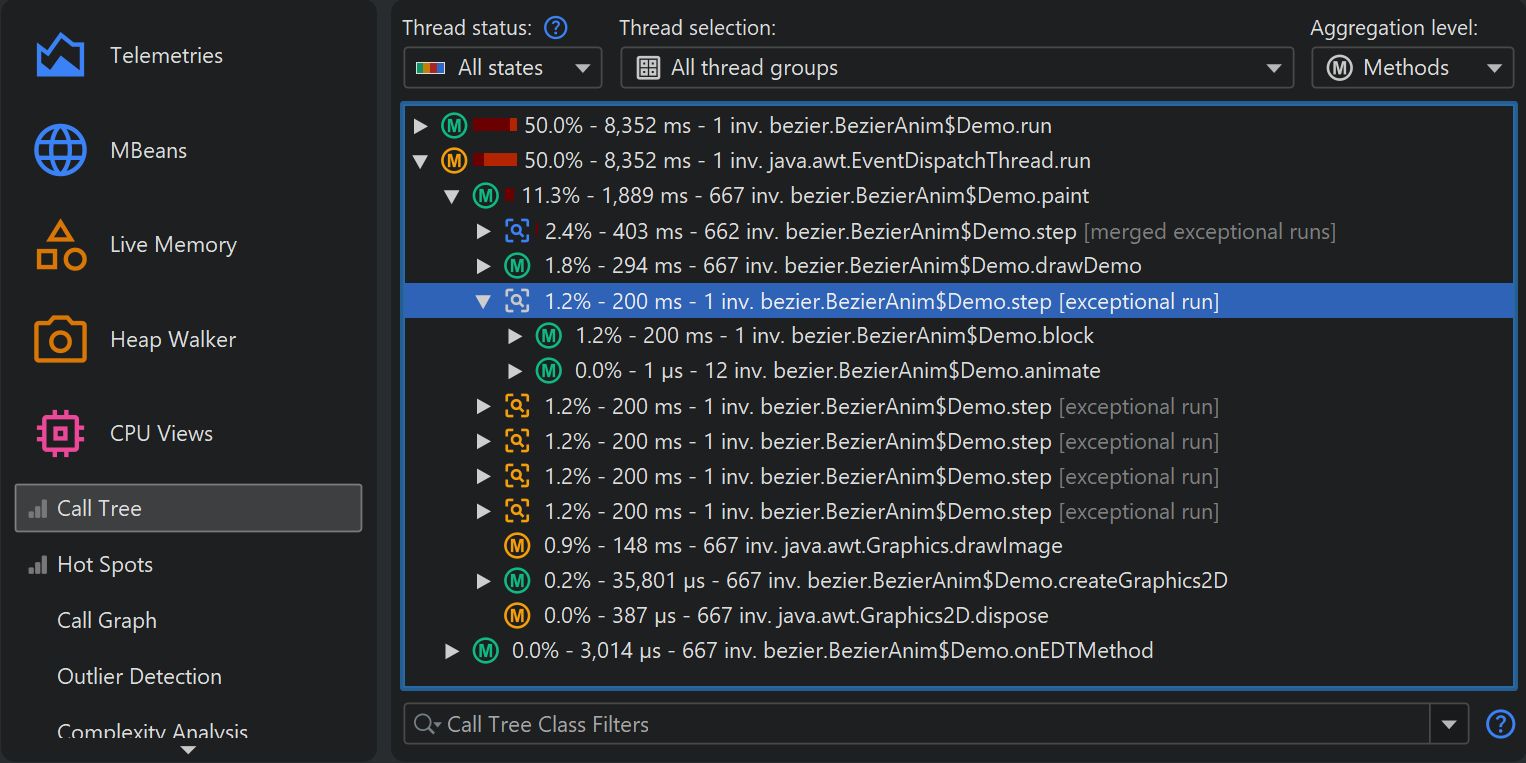Image resolution: width=1526 pixels, height=763 pixels.
Task: Switch to the Hot Spots view
Action: (x=104, y=565)
